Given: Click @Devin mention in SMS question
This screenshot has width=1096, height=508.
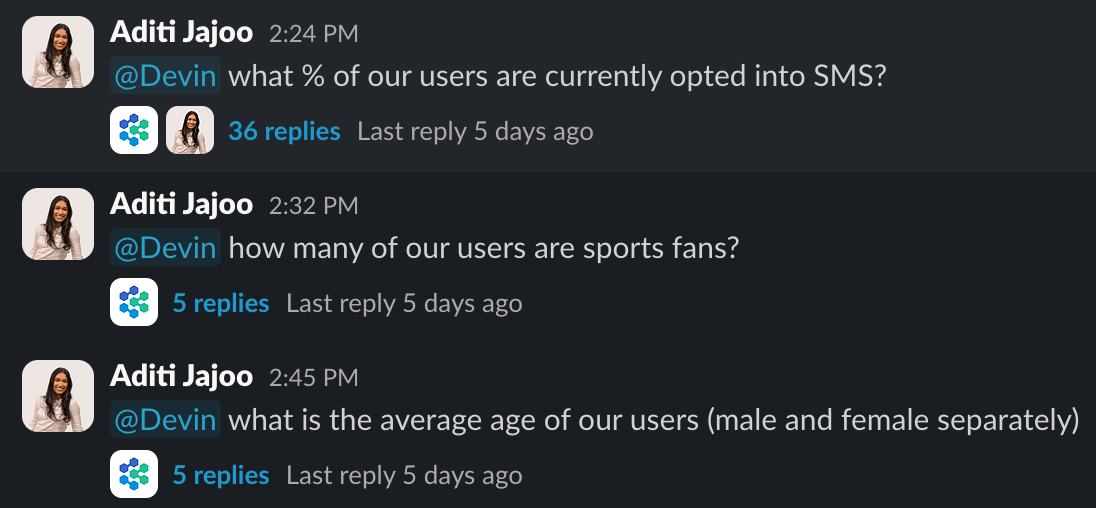Looking at the screenshot, I should (x=165, y=75).
